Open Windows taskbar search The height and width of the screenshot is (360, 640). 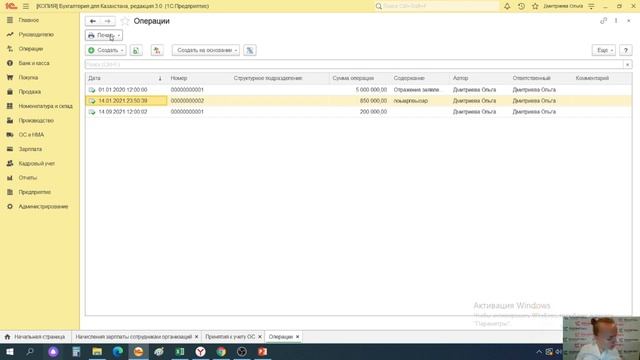click(30, 351)
